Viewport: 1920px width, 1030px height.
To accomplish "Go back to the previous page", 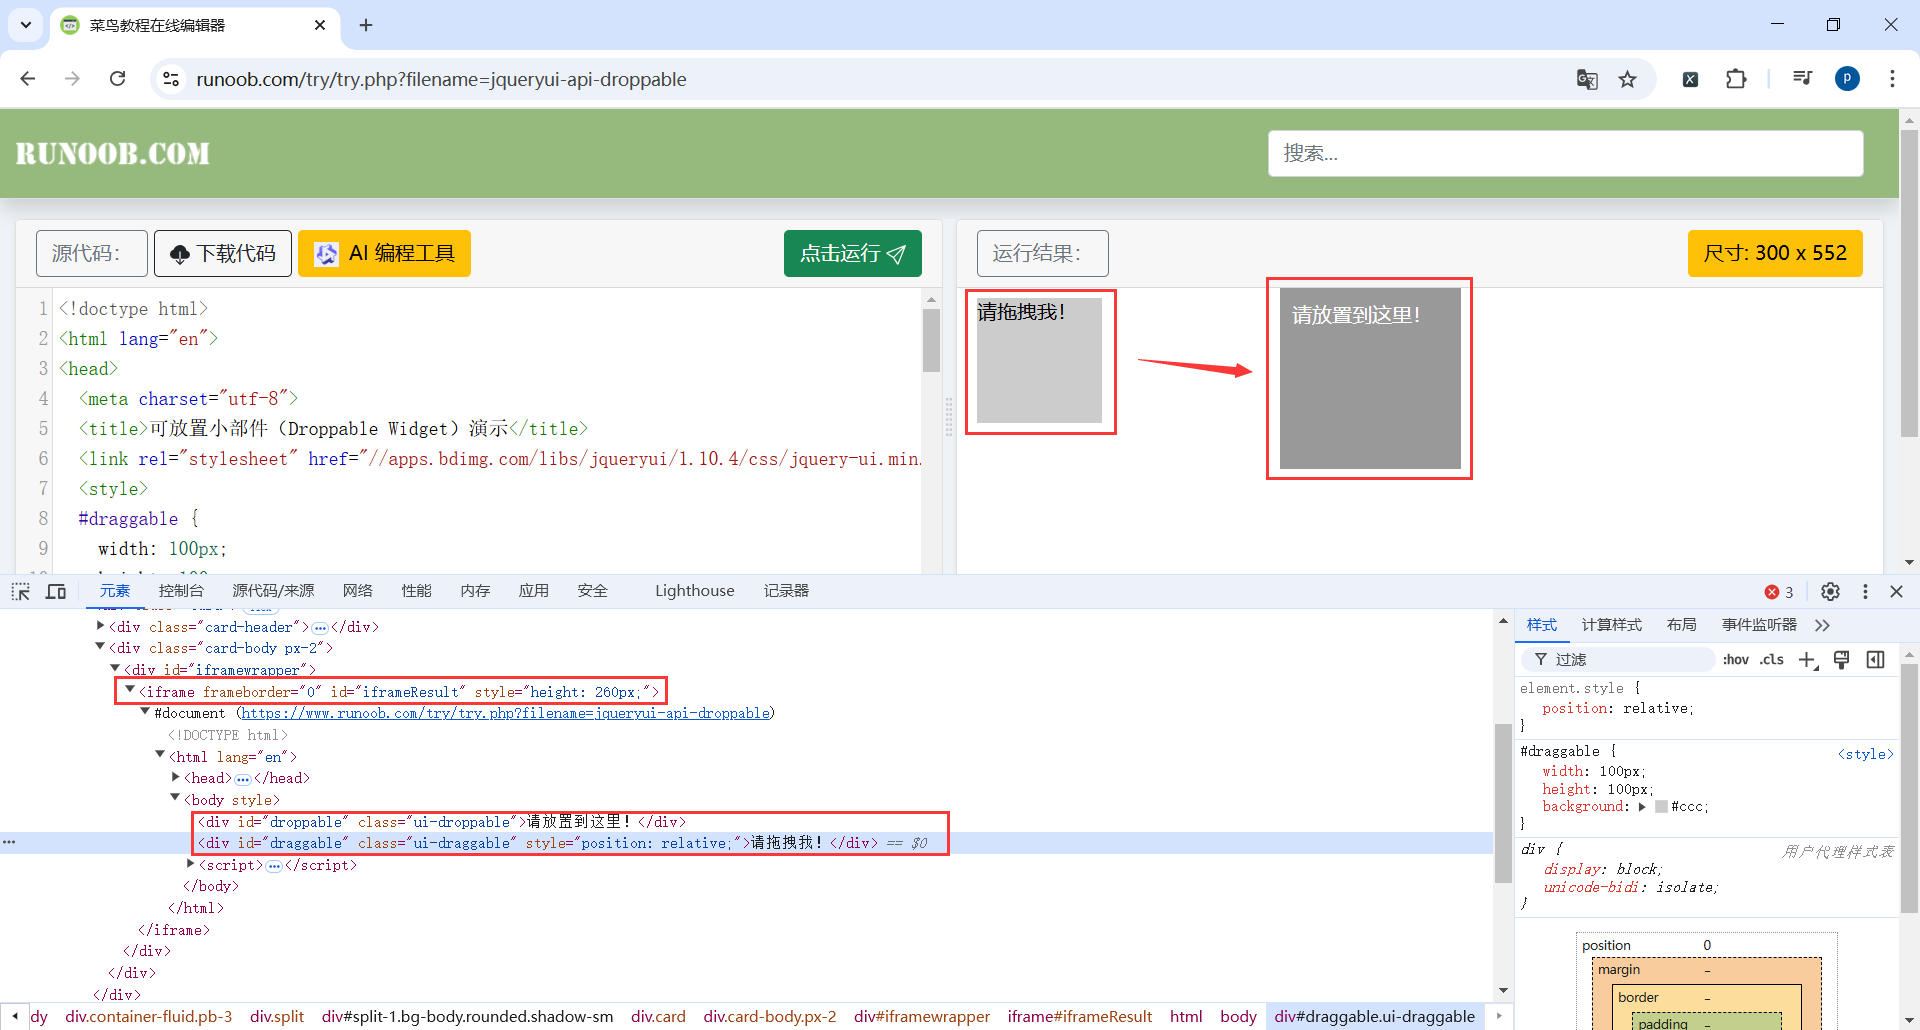I will (28, 79).
